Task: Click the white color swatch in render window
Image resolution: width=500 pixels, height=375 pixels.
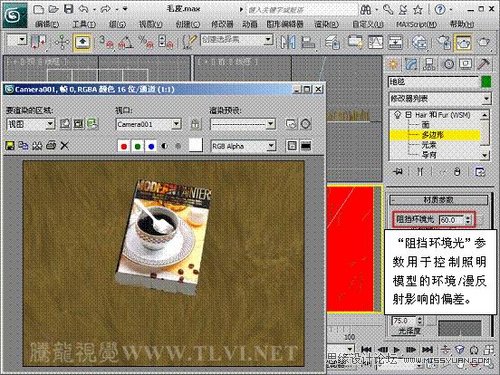Action: pos(196,145)
